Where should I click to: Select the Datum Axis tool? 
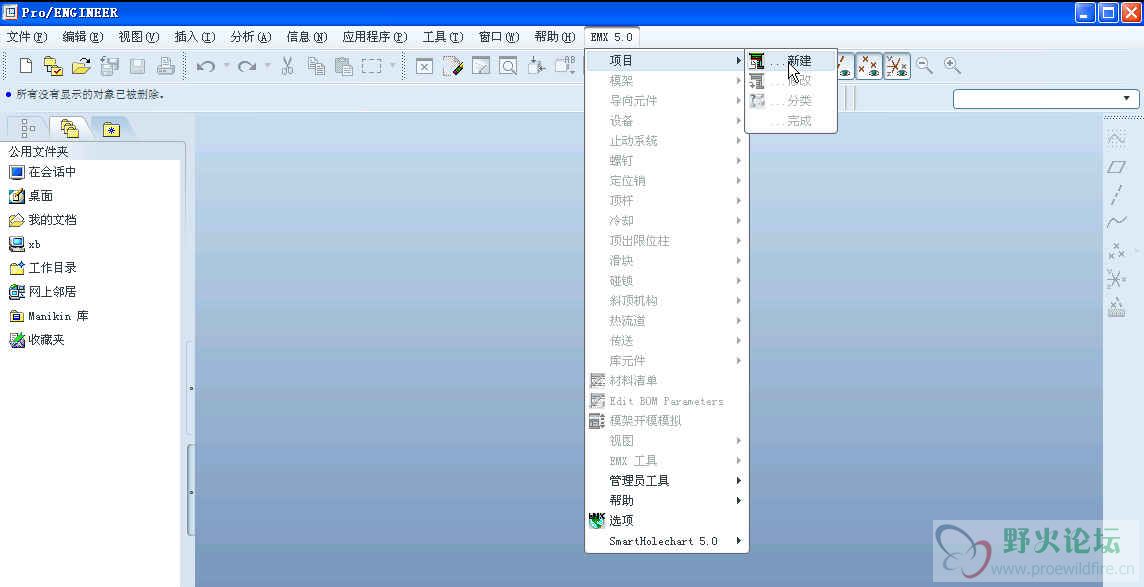click(1116, 194)
